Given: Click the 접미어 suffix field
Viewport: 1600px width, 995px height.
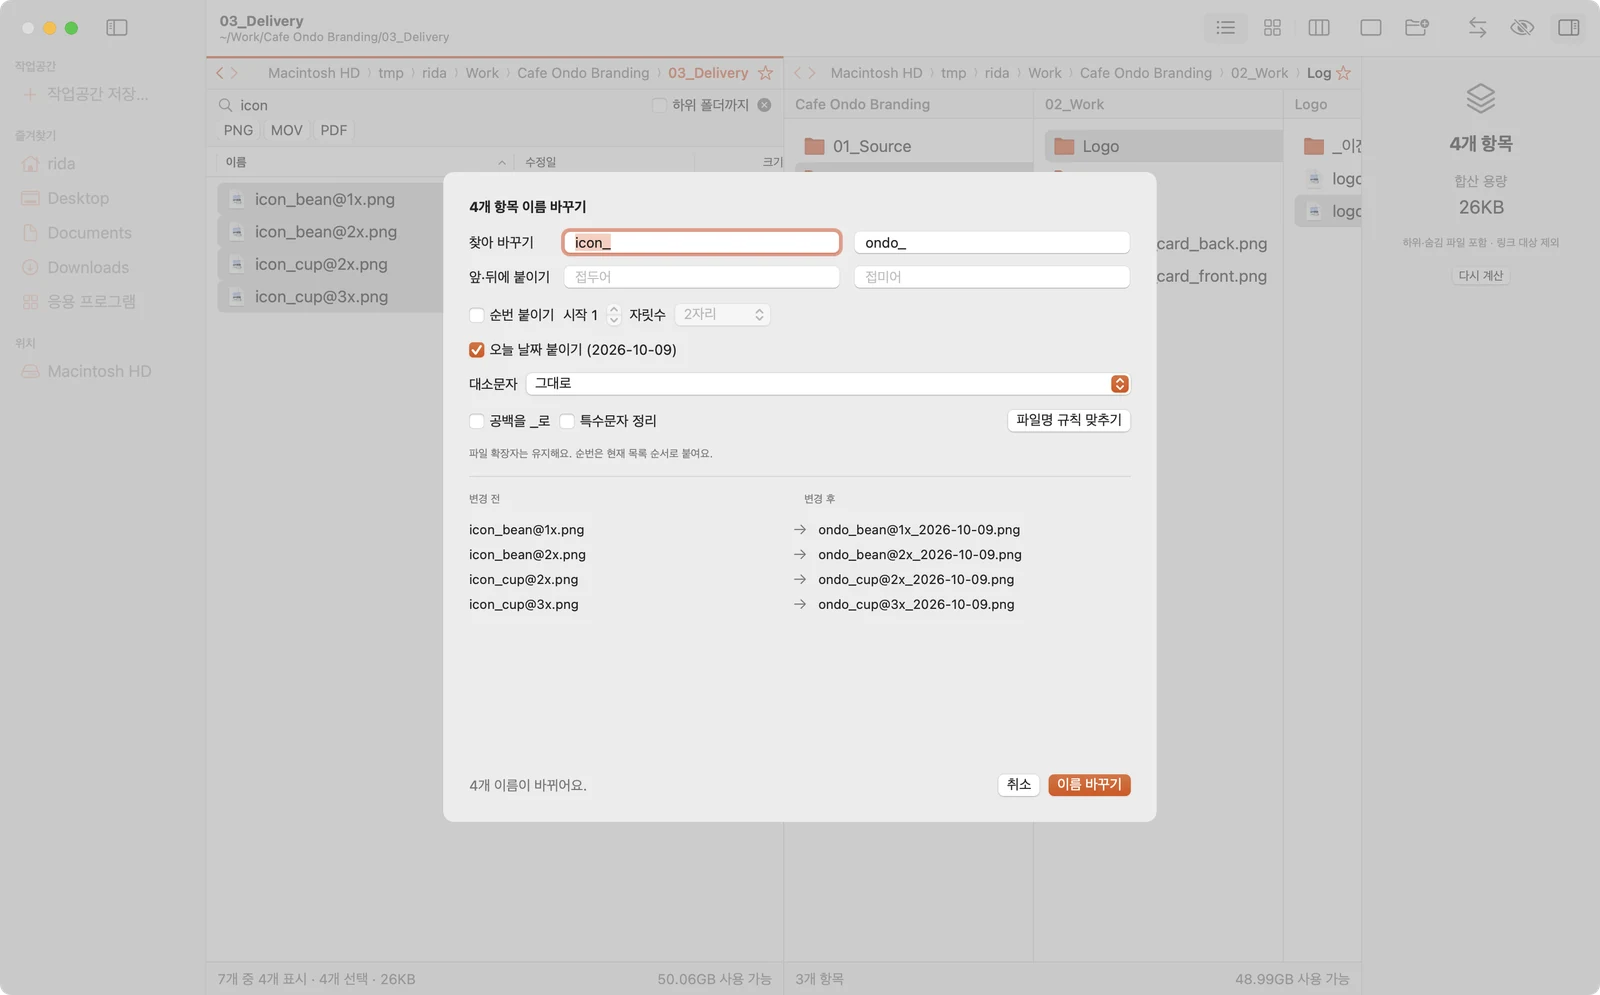Looking at the screenshot, I should pyautogui.click(x=992, y=277).
